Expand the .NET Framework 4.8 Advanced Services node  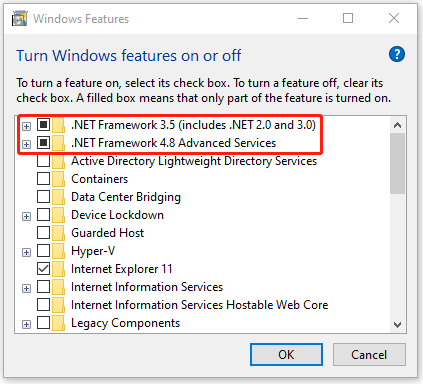click(26, 144)
